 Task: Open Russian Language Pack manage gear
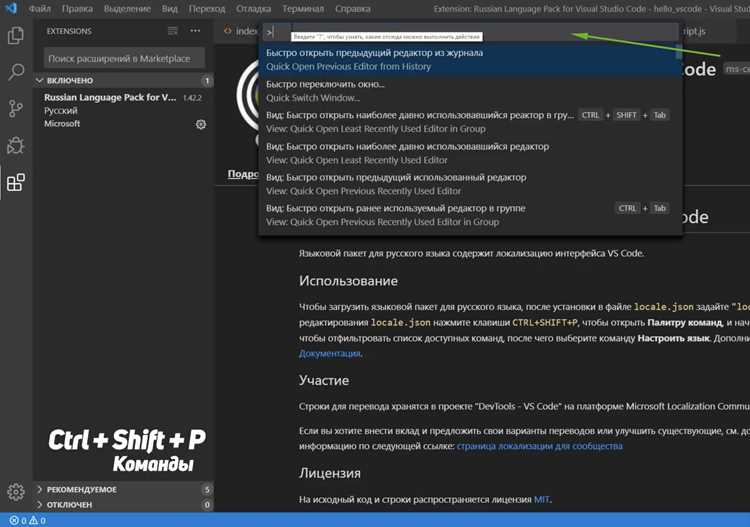201,124
